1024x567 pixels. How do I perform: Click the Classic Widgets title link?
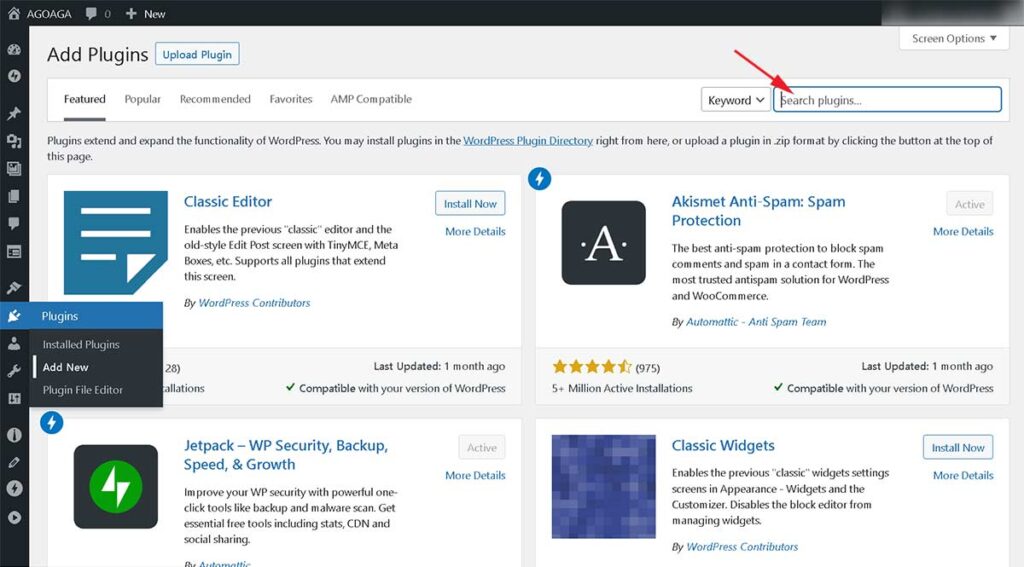723,446
